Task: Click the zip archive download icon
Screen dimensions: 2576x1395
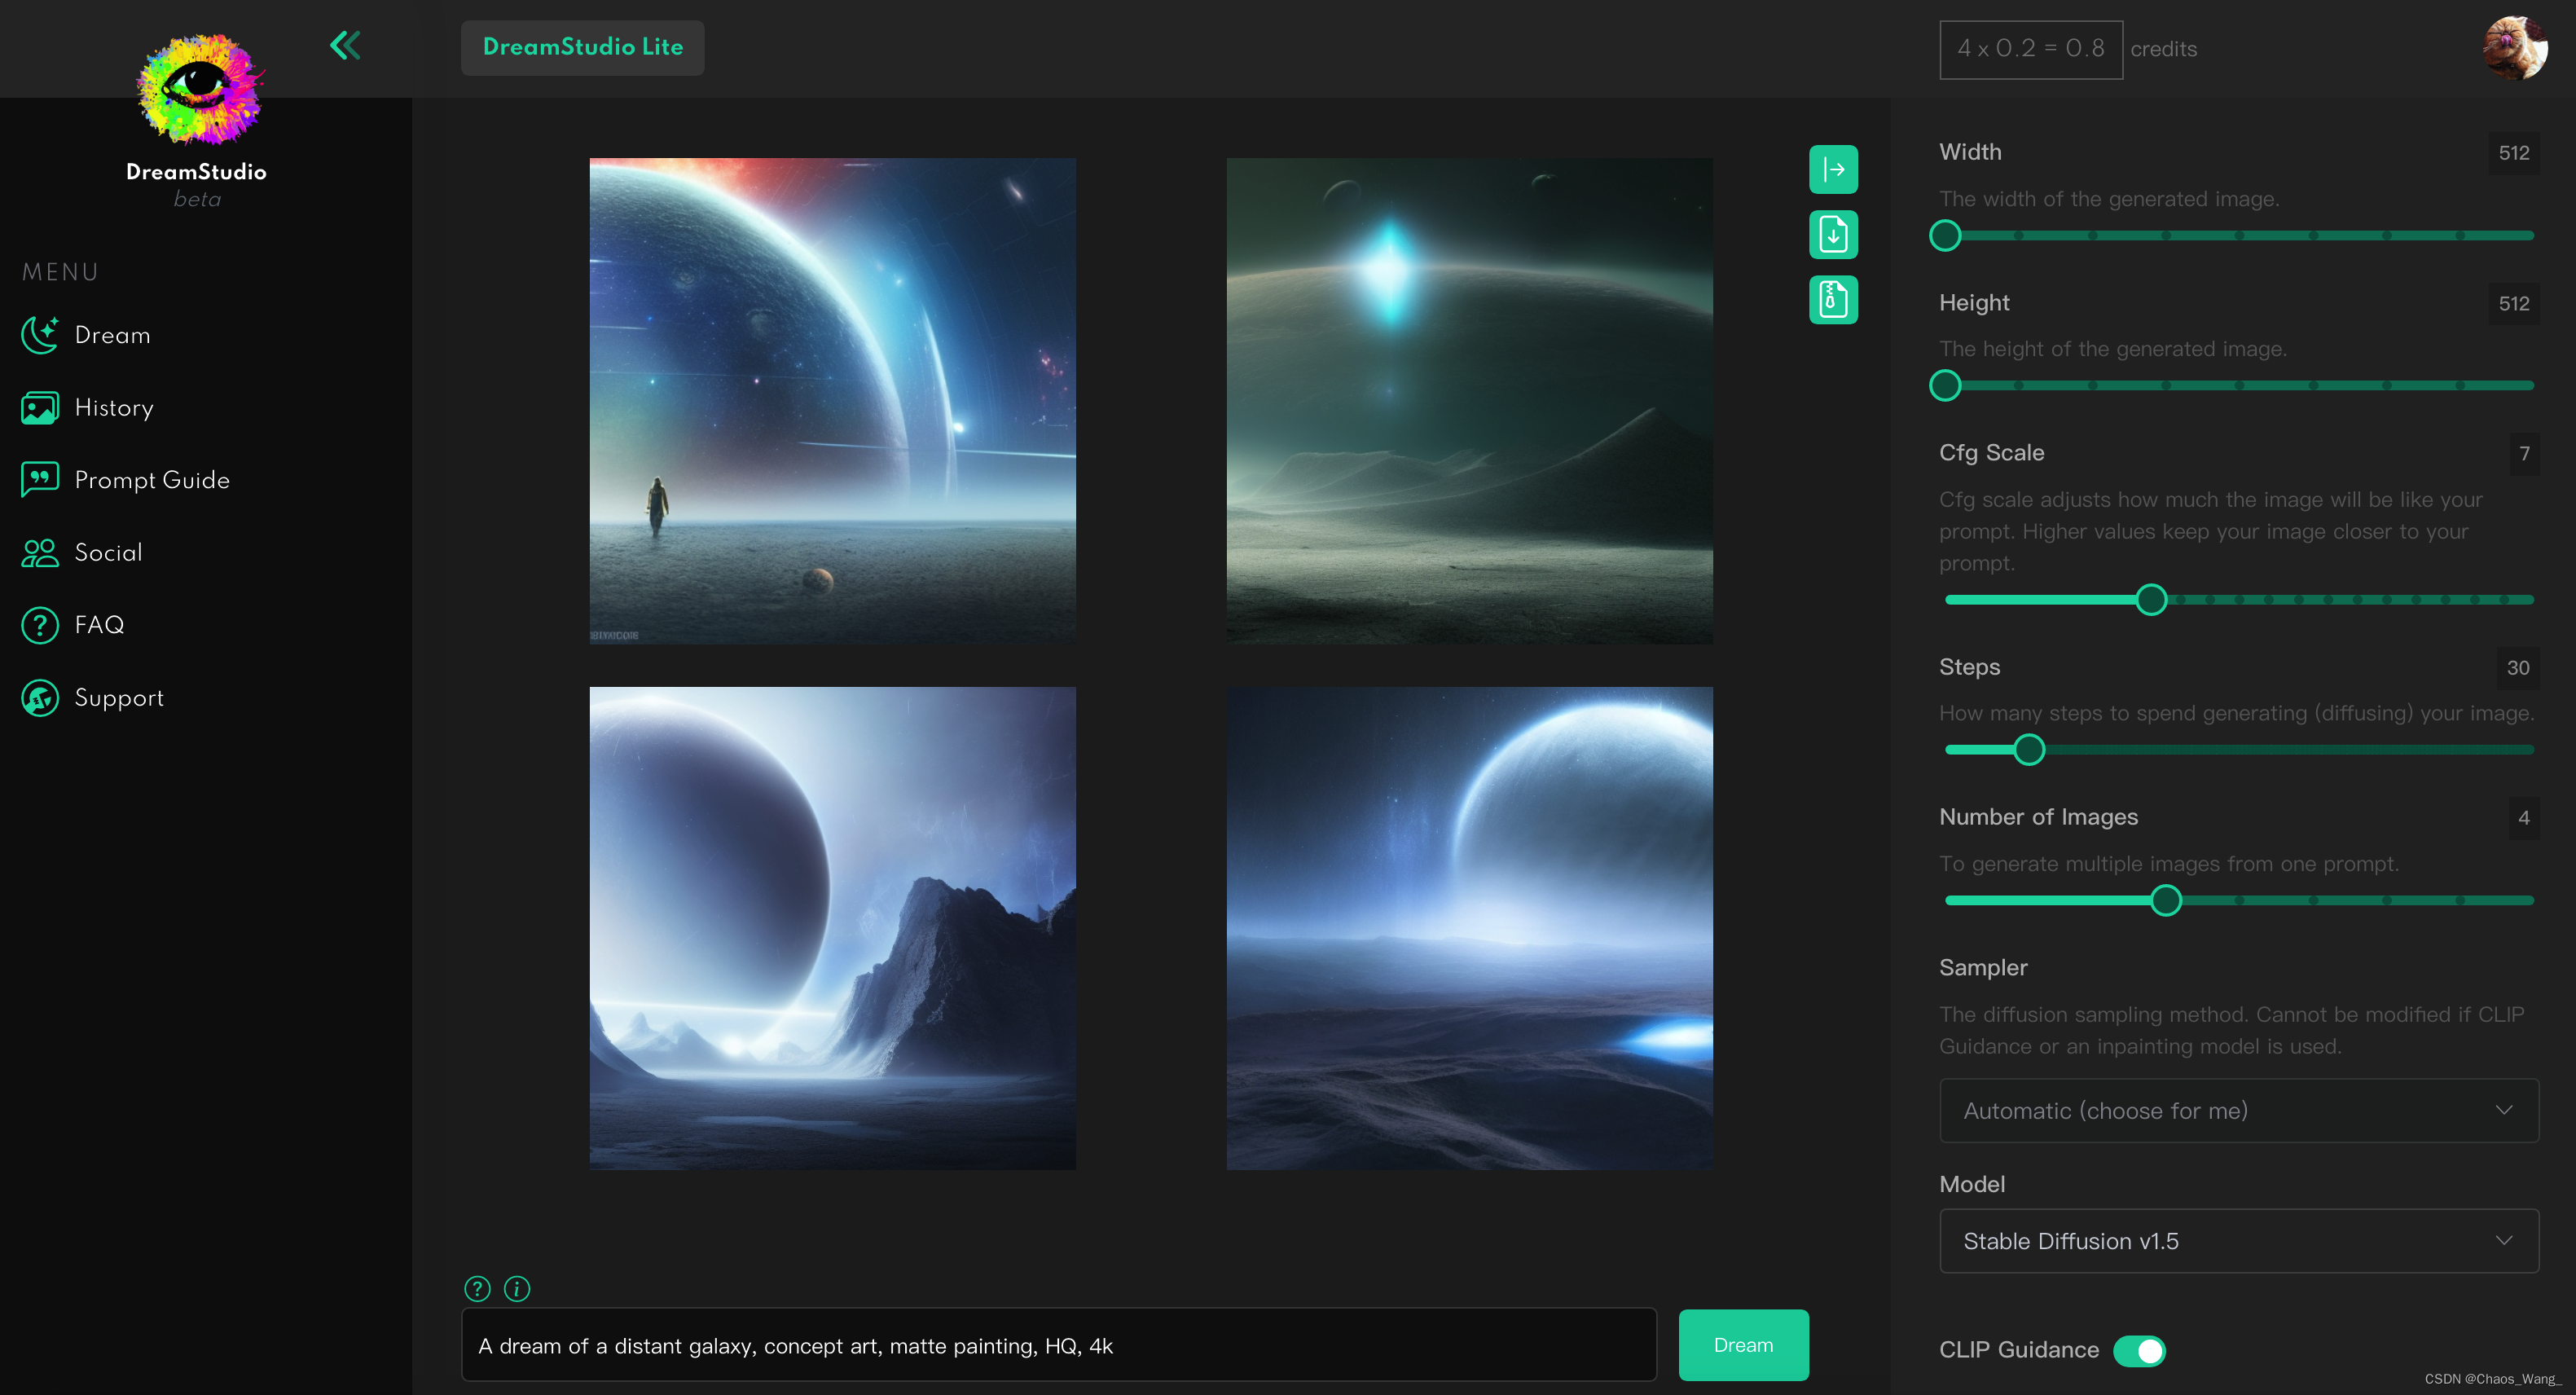Action: (x=1832, y=299)
